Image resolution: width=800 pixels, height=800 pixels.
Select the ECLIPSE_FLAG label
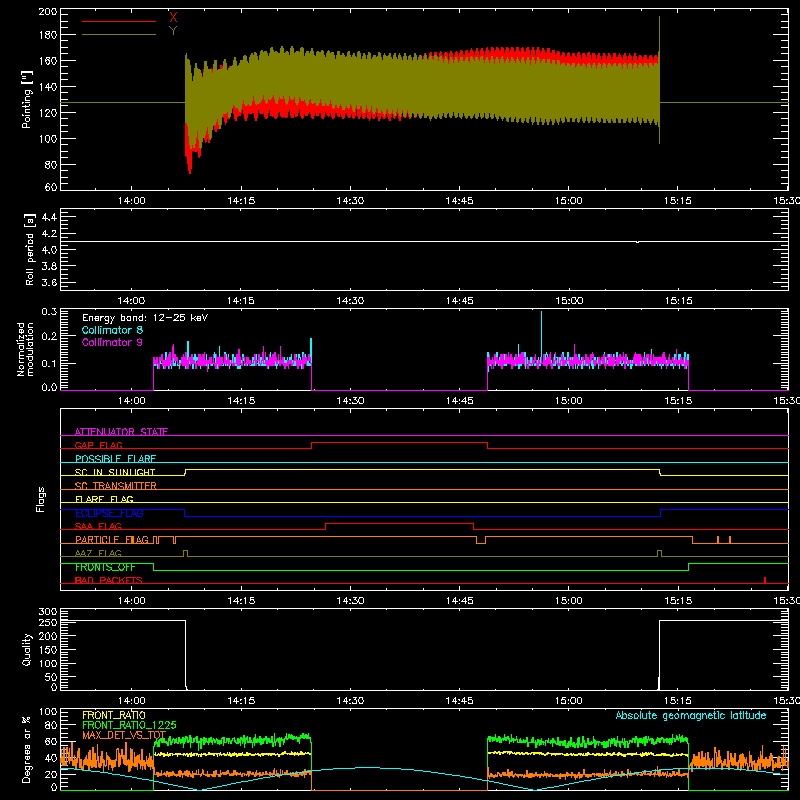[x=109, y=513]
